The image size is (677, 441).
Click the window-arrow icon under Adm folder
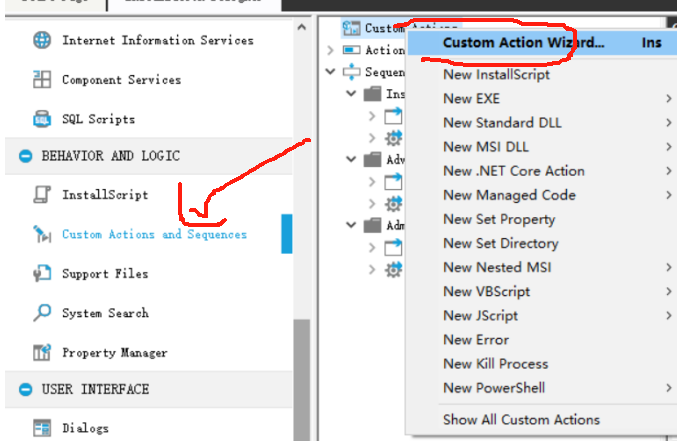[x=393, y=247]
